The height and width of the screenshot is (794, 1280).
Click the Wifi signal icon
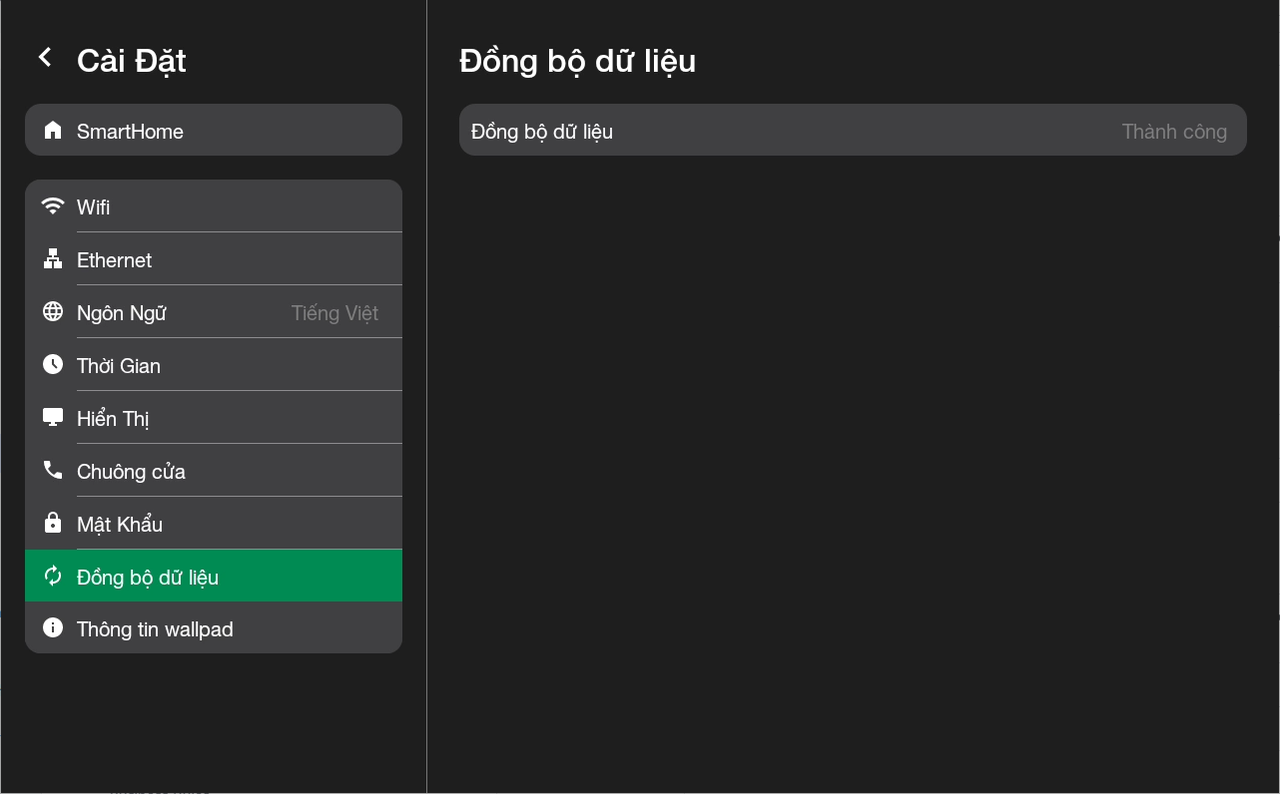pyautogui.click(x=53, y=206)
